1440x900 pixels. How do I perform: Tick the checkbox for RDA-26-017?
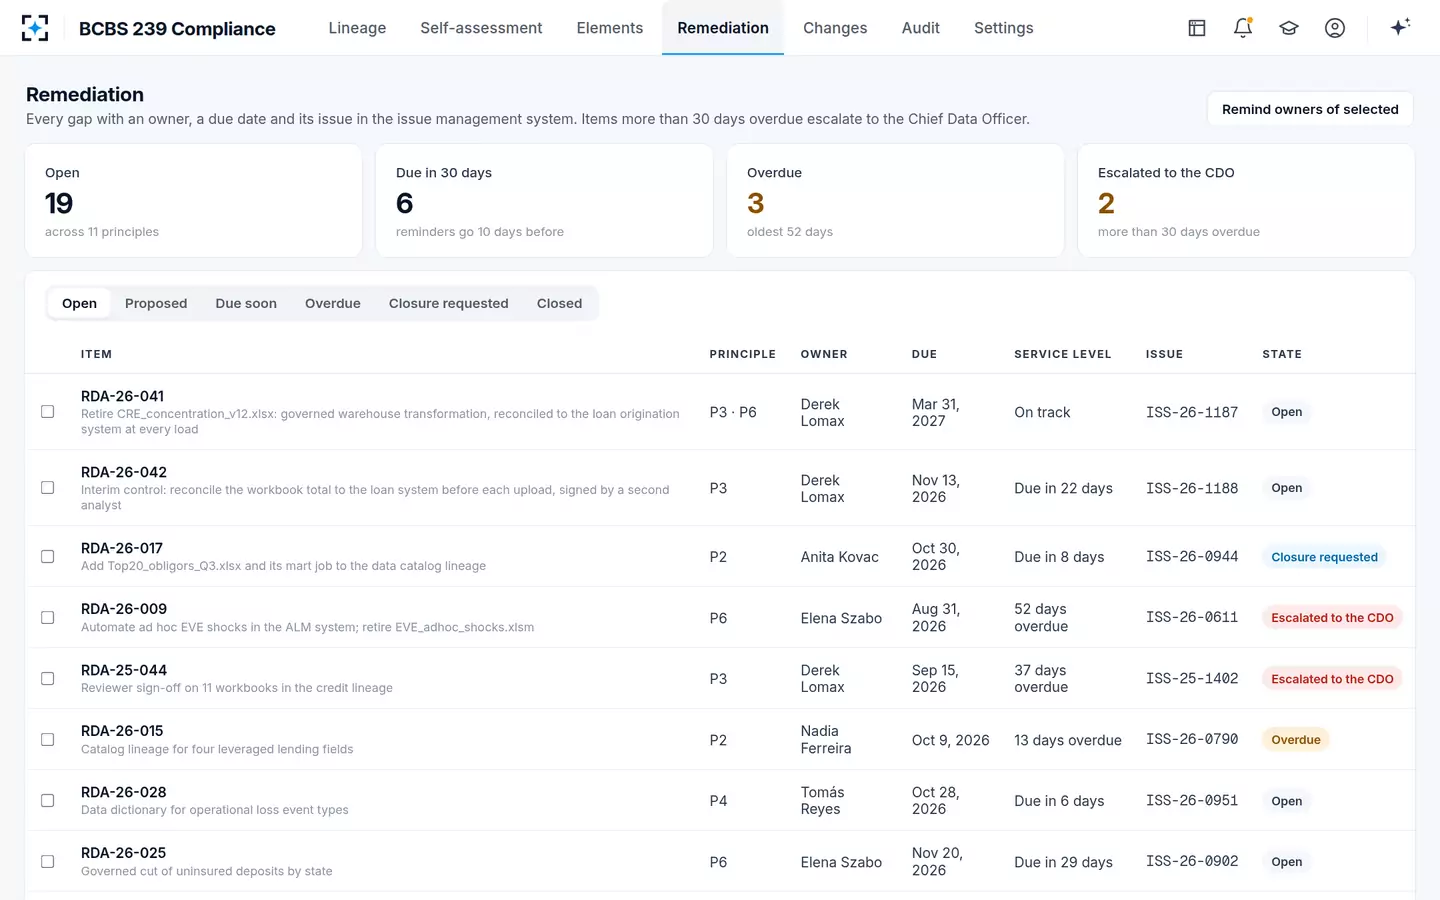tap(47, 556)
